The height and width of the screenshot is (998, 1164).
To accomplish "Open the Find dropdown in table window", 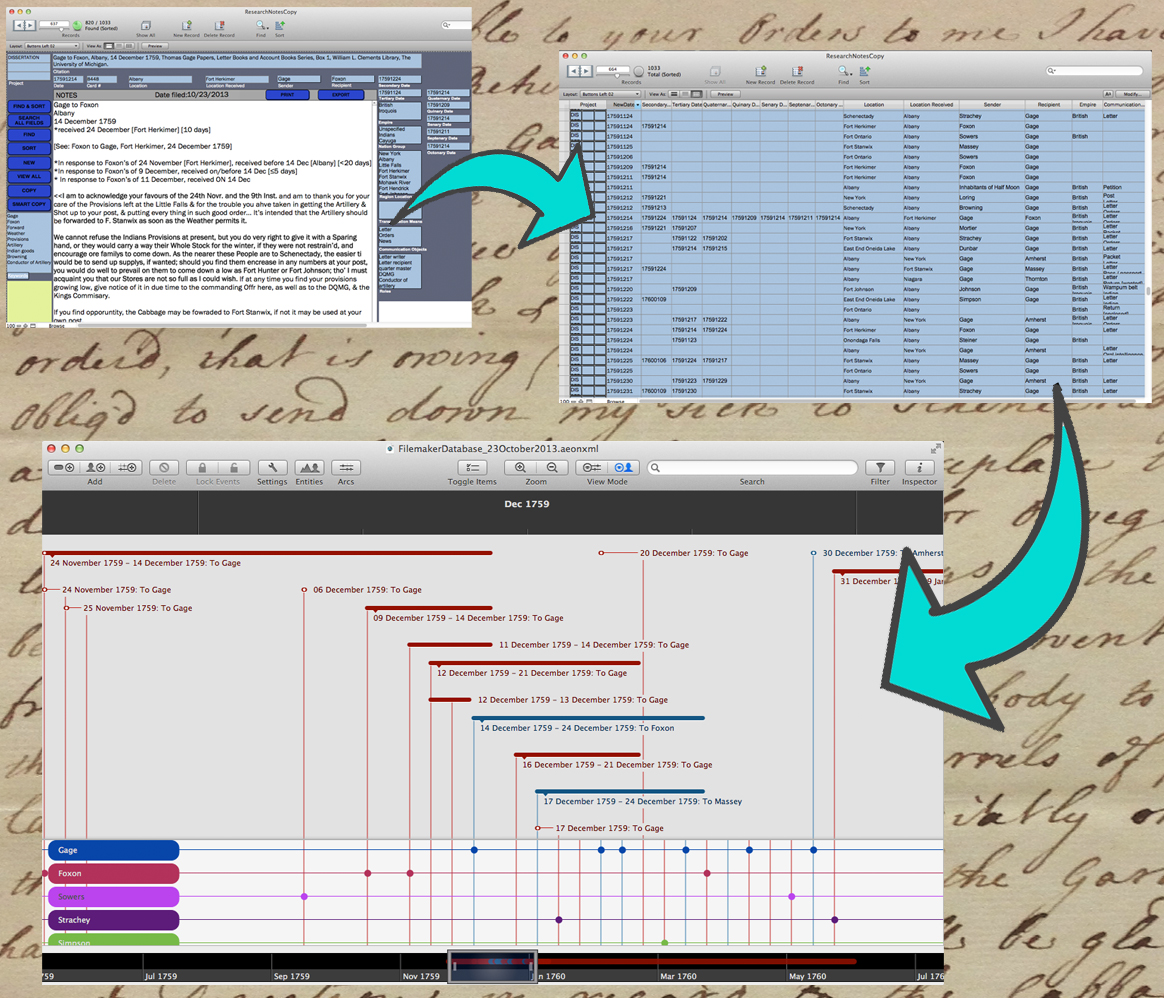I will tap(843, 72).
